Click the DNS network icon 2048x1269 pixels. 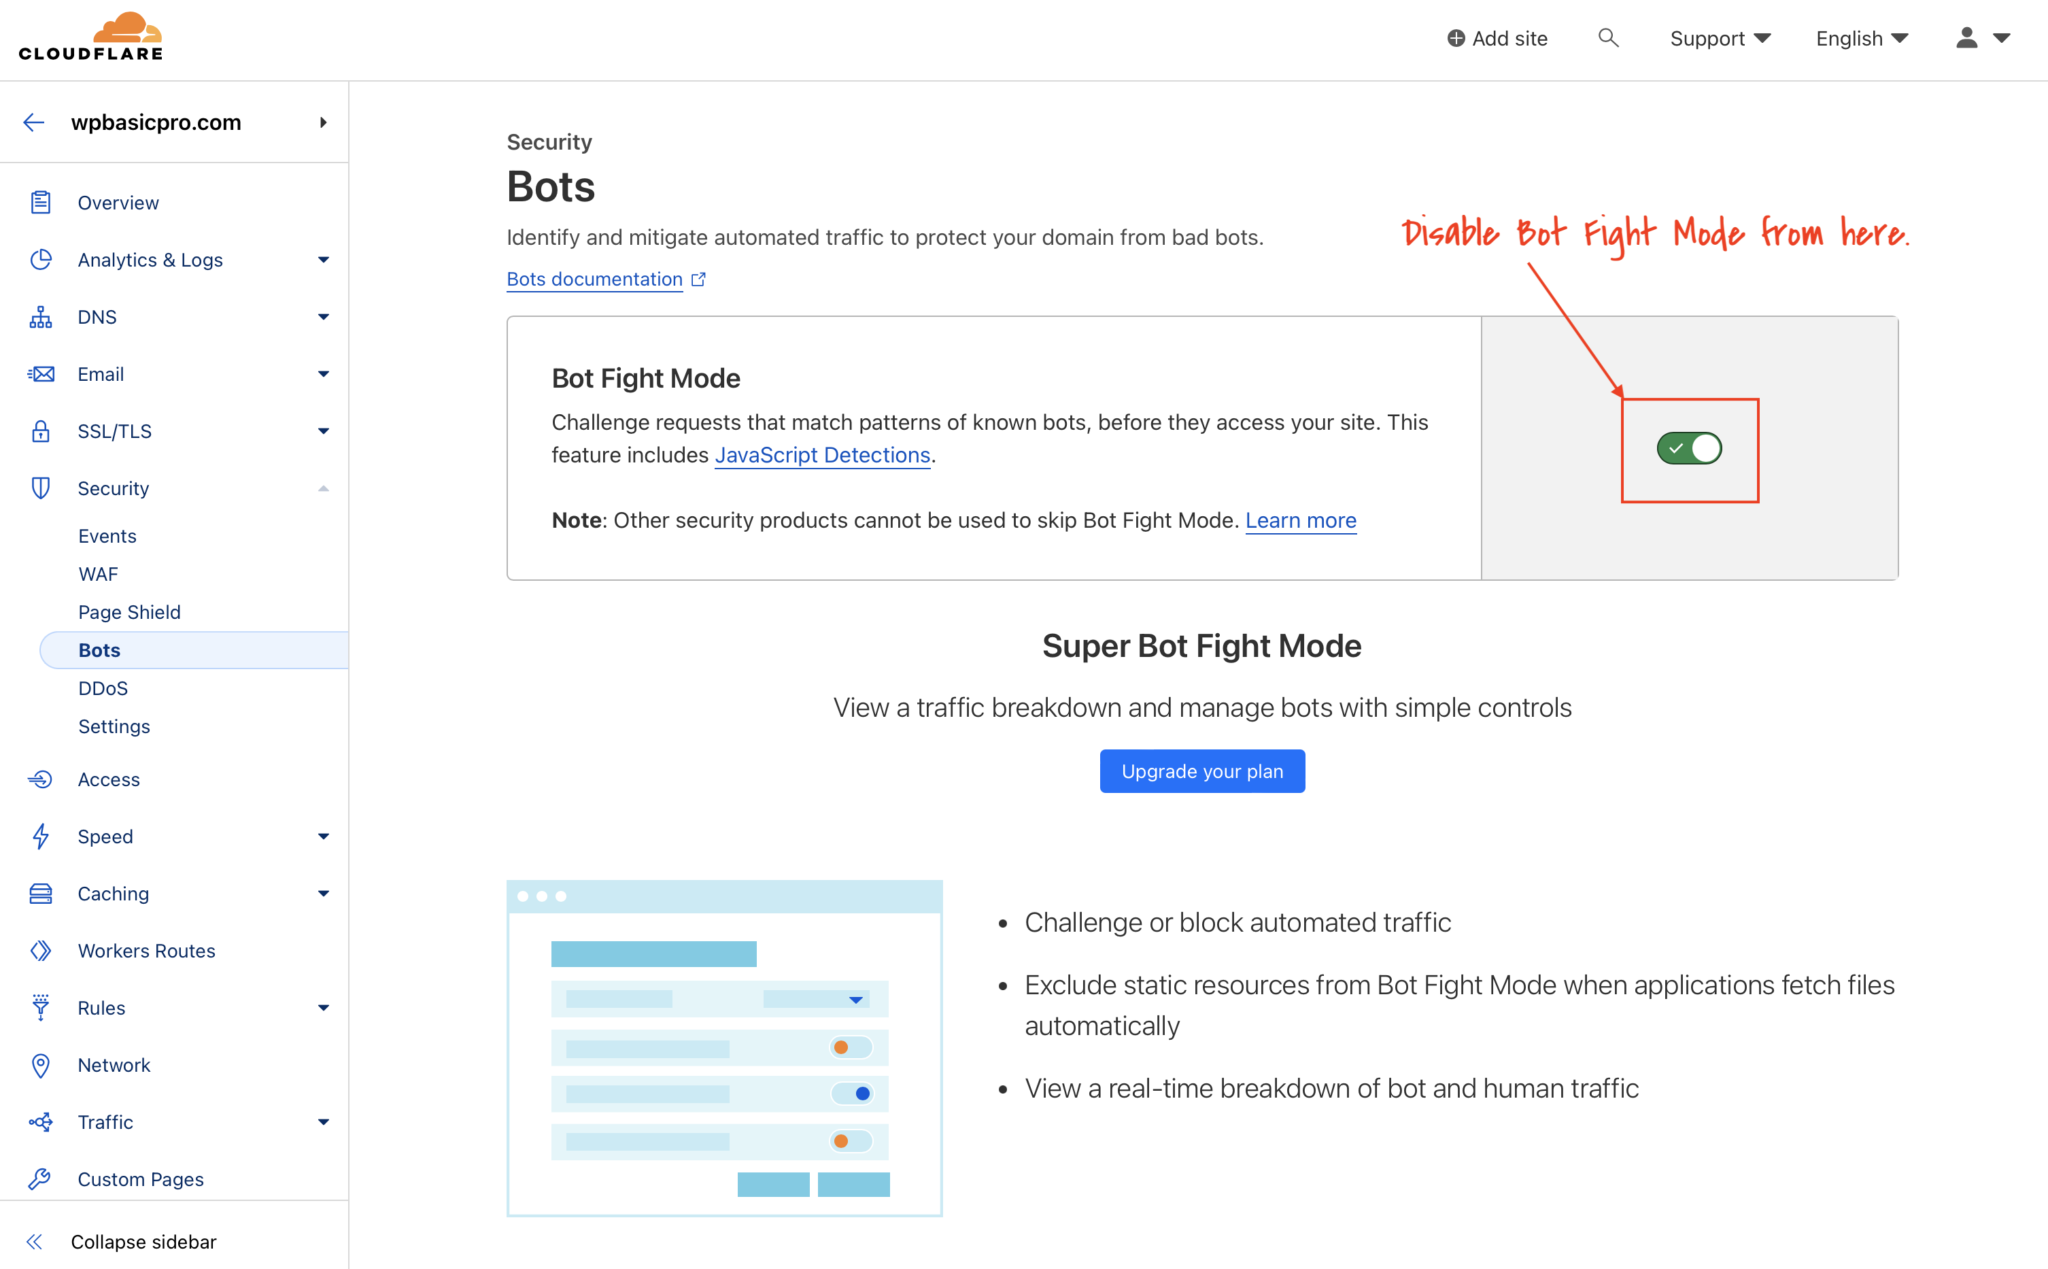tap(41, 316)
